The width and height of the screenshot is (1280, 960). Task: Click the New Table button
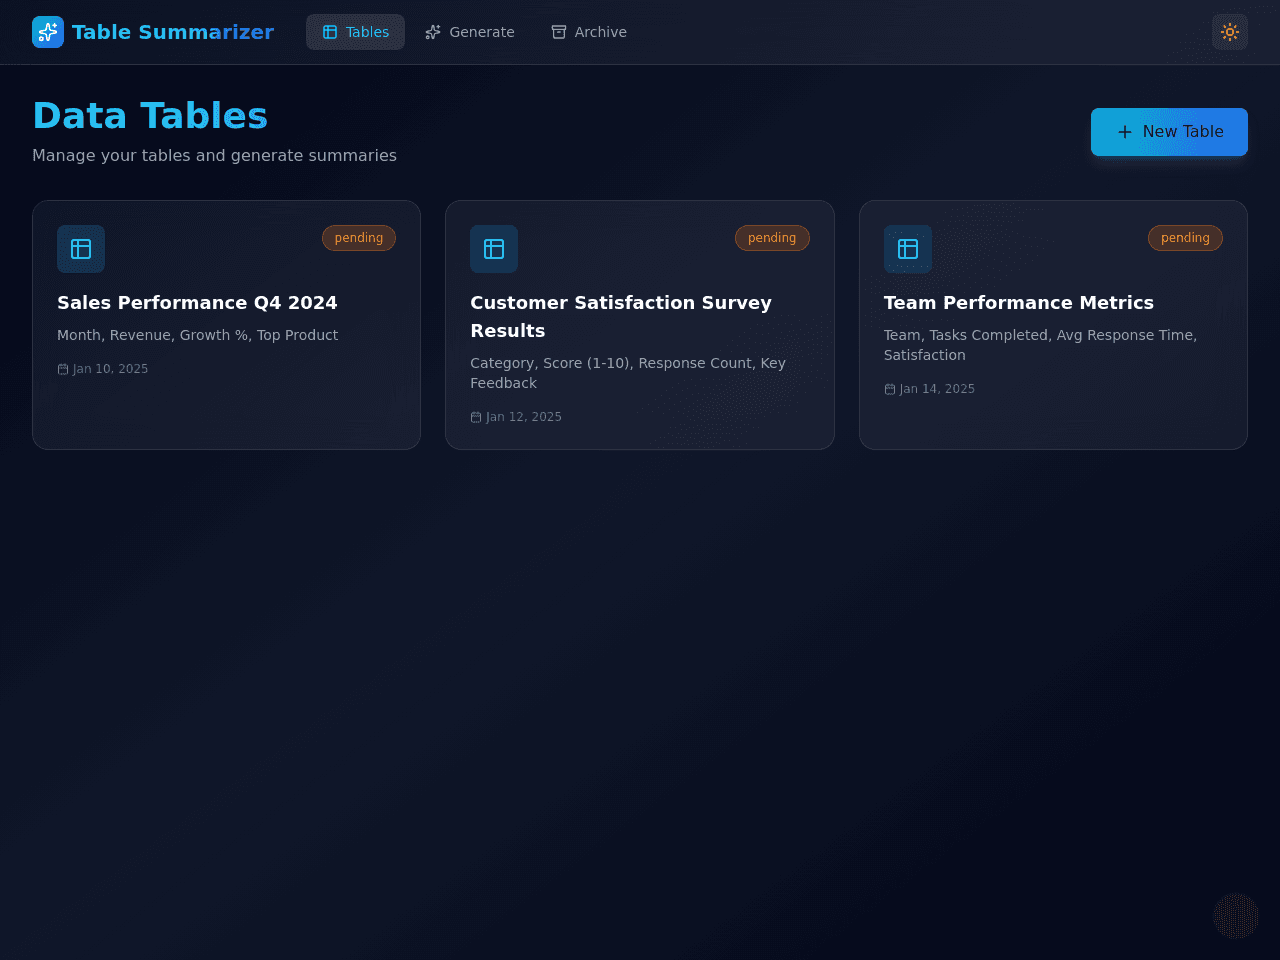point(1169,132)
